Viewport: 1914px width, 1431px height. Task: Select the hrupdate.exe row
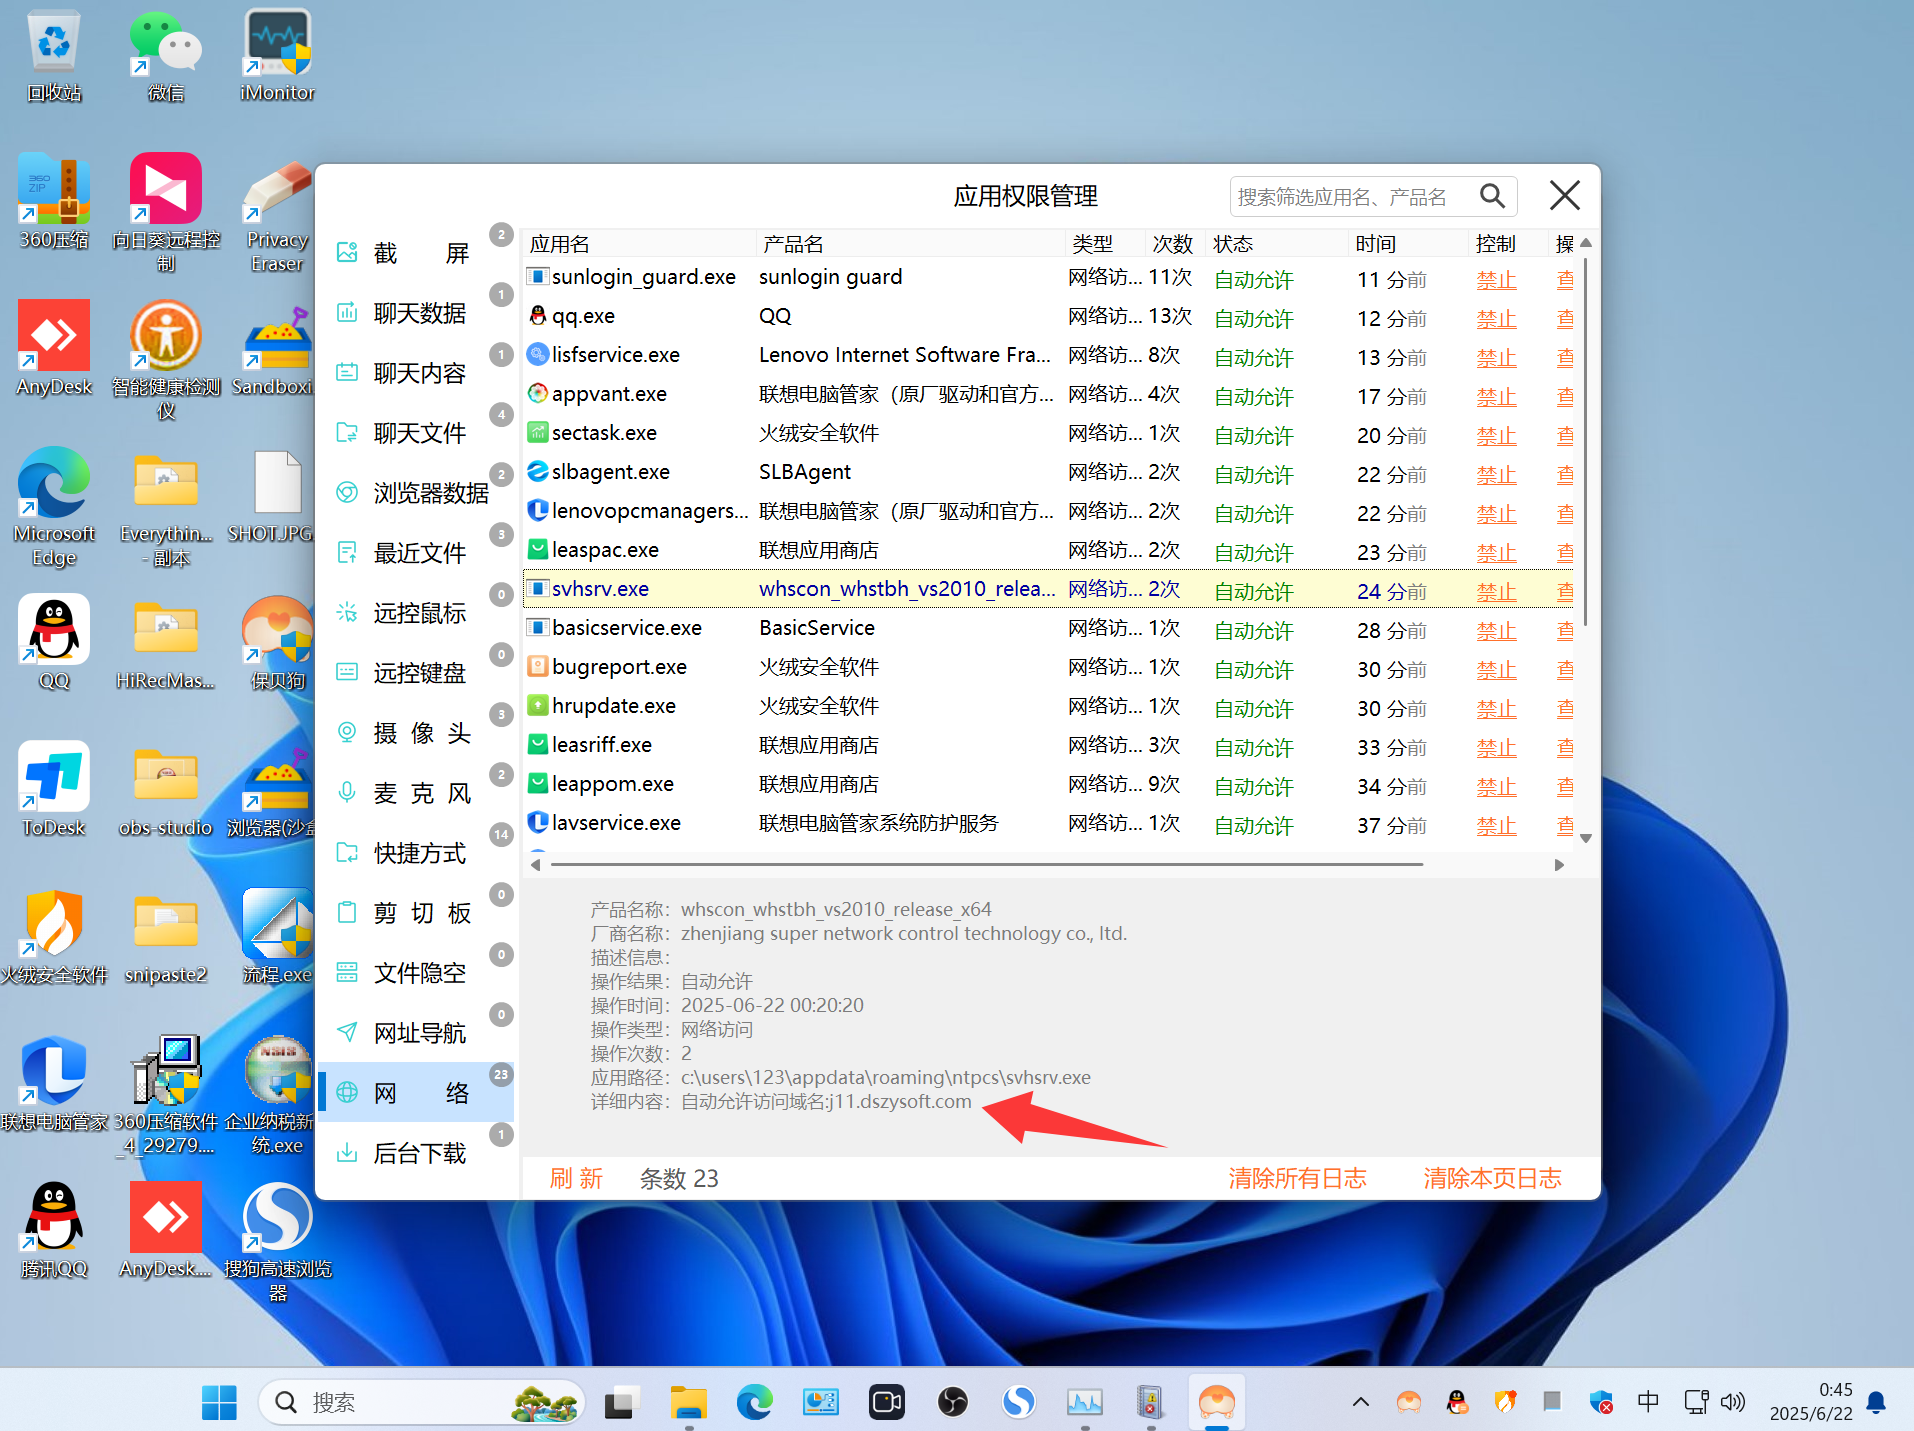(1048, 706)
